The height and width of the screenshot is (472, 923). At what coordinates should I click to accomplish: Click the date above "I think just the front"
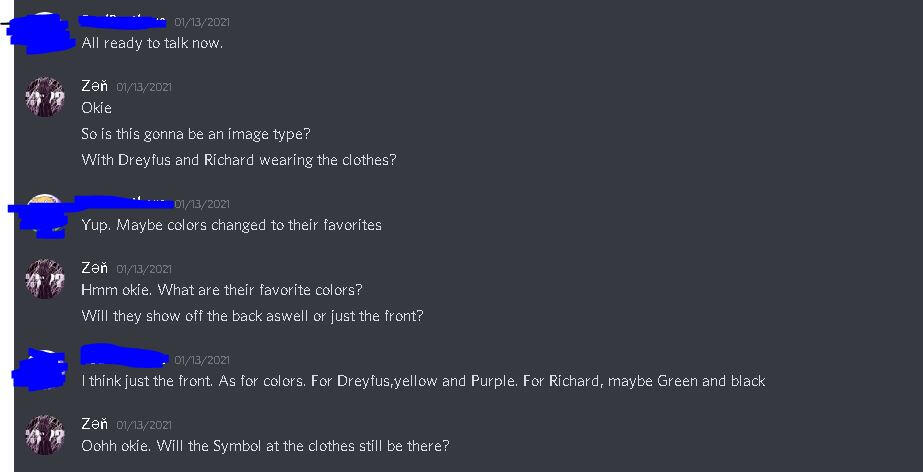coord(202,360)
